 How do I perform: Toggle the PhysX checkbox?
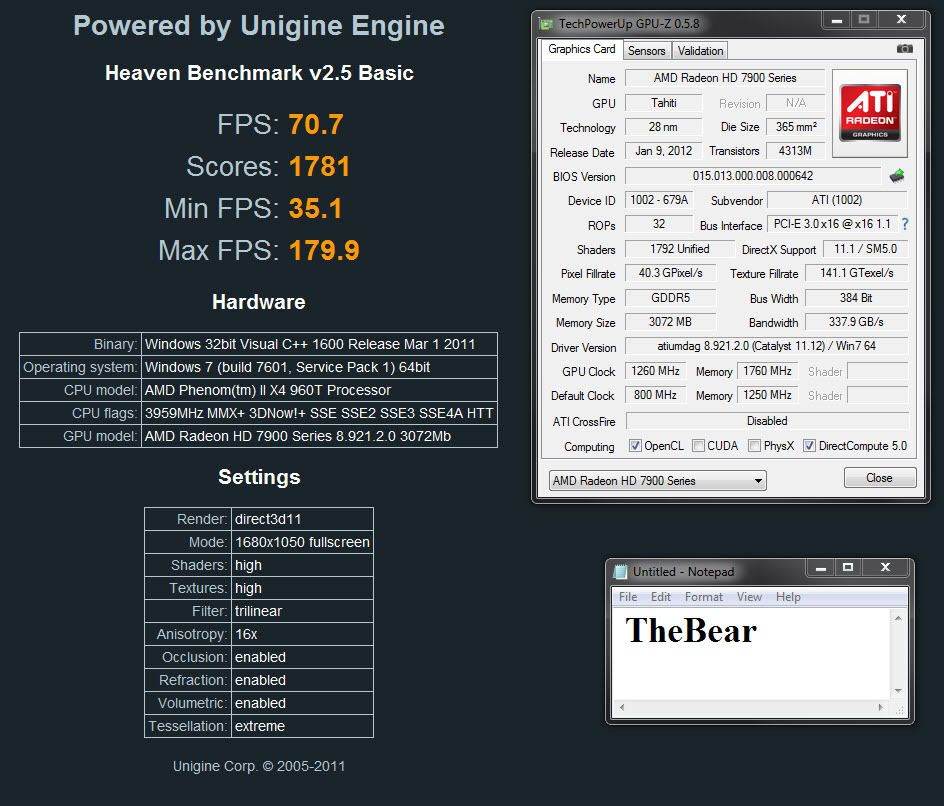tap(754, 445)
